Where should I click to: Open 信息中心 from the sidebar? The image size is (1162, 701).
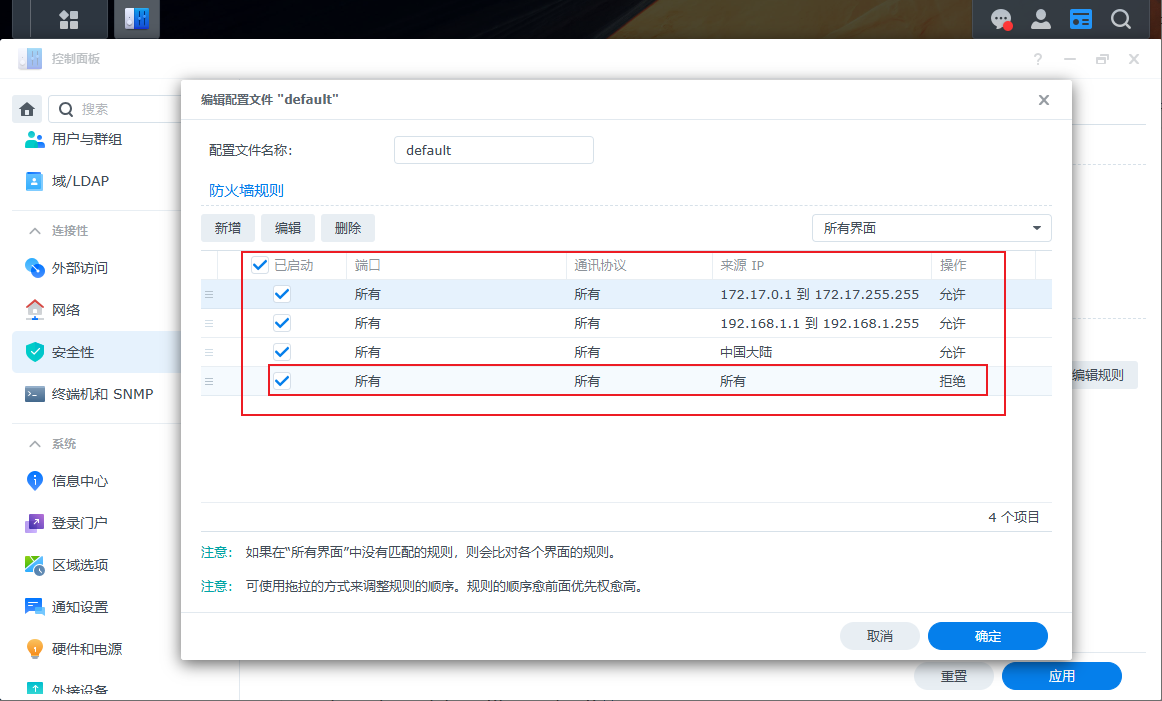click(x=80, y=481)
